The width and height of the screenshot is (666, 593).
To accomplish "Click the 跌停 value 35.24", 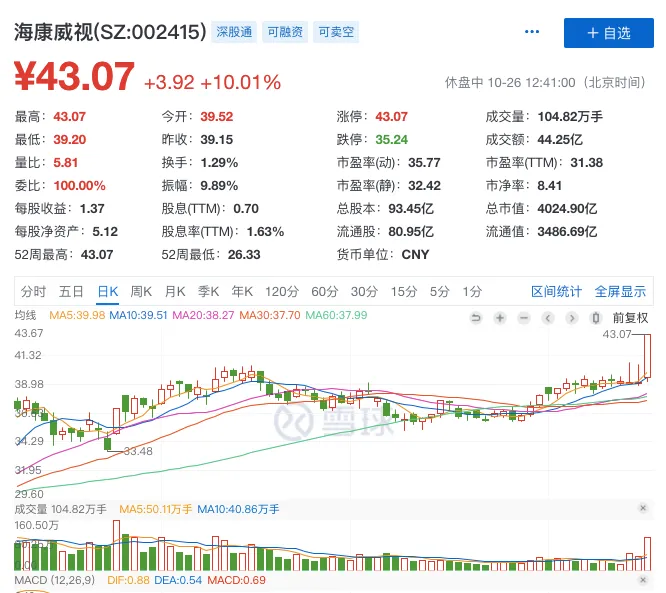I will (x=391, y=139).
